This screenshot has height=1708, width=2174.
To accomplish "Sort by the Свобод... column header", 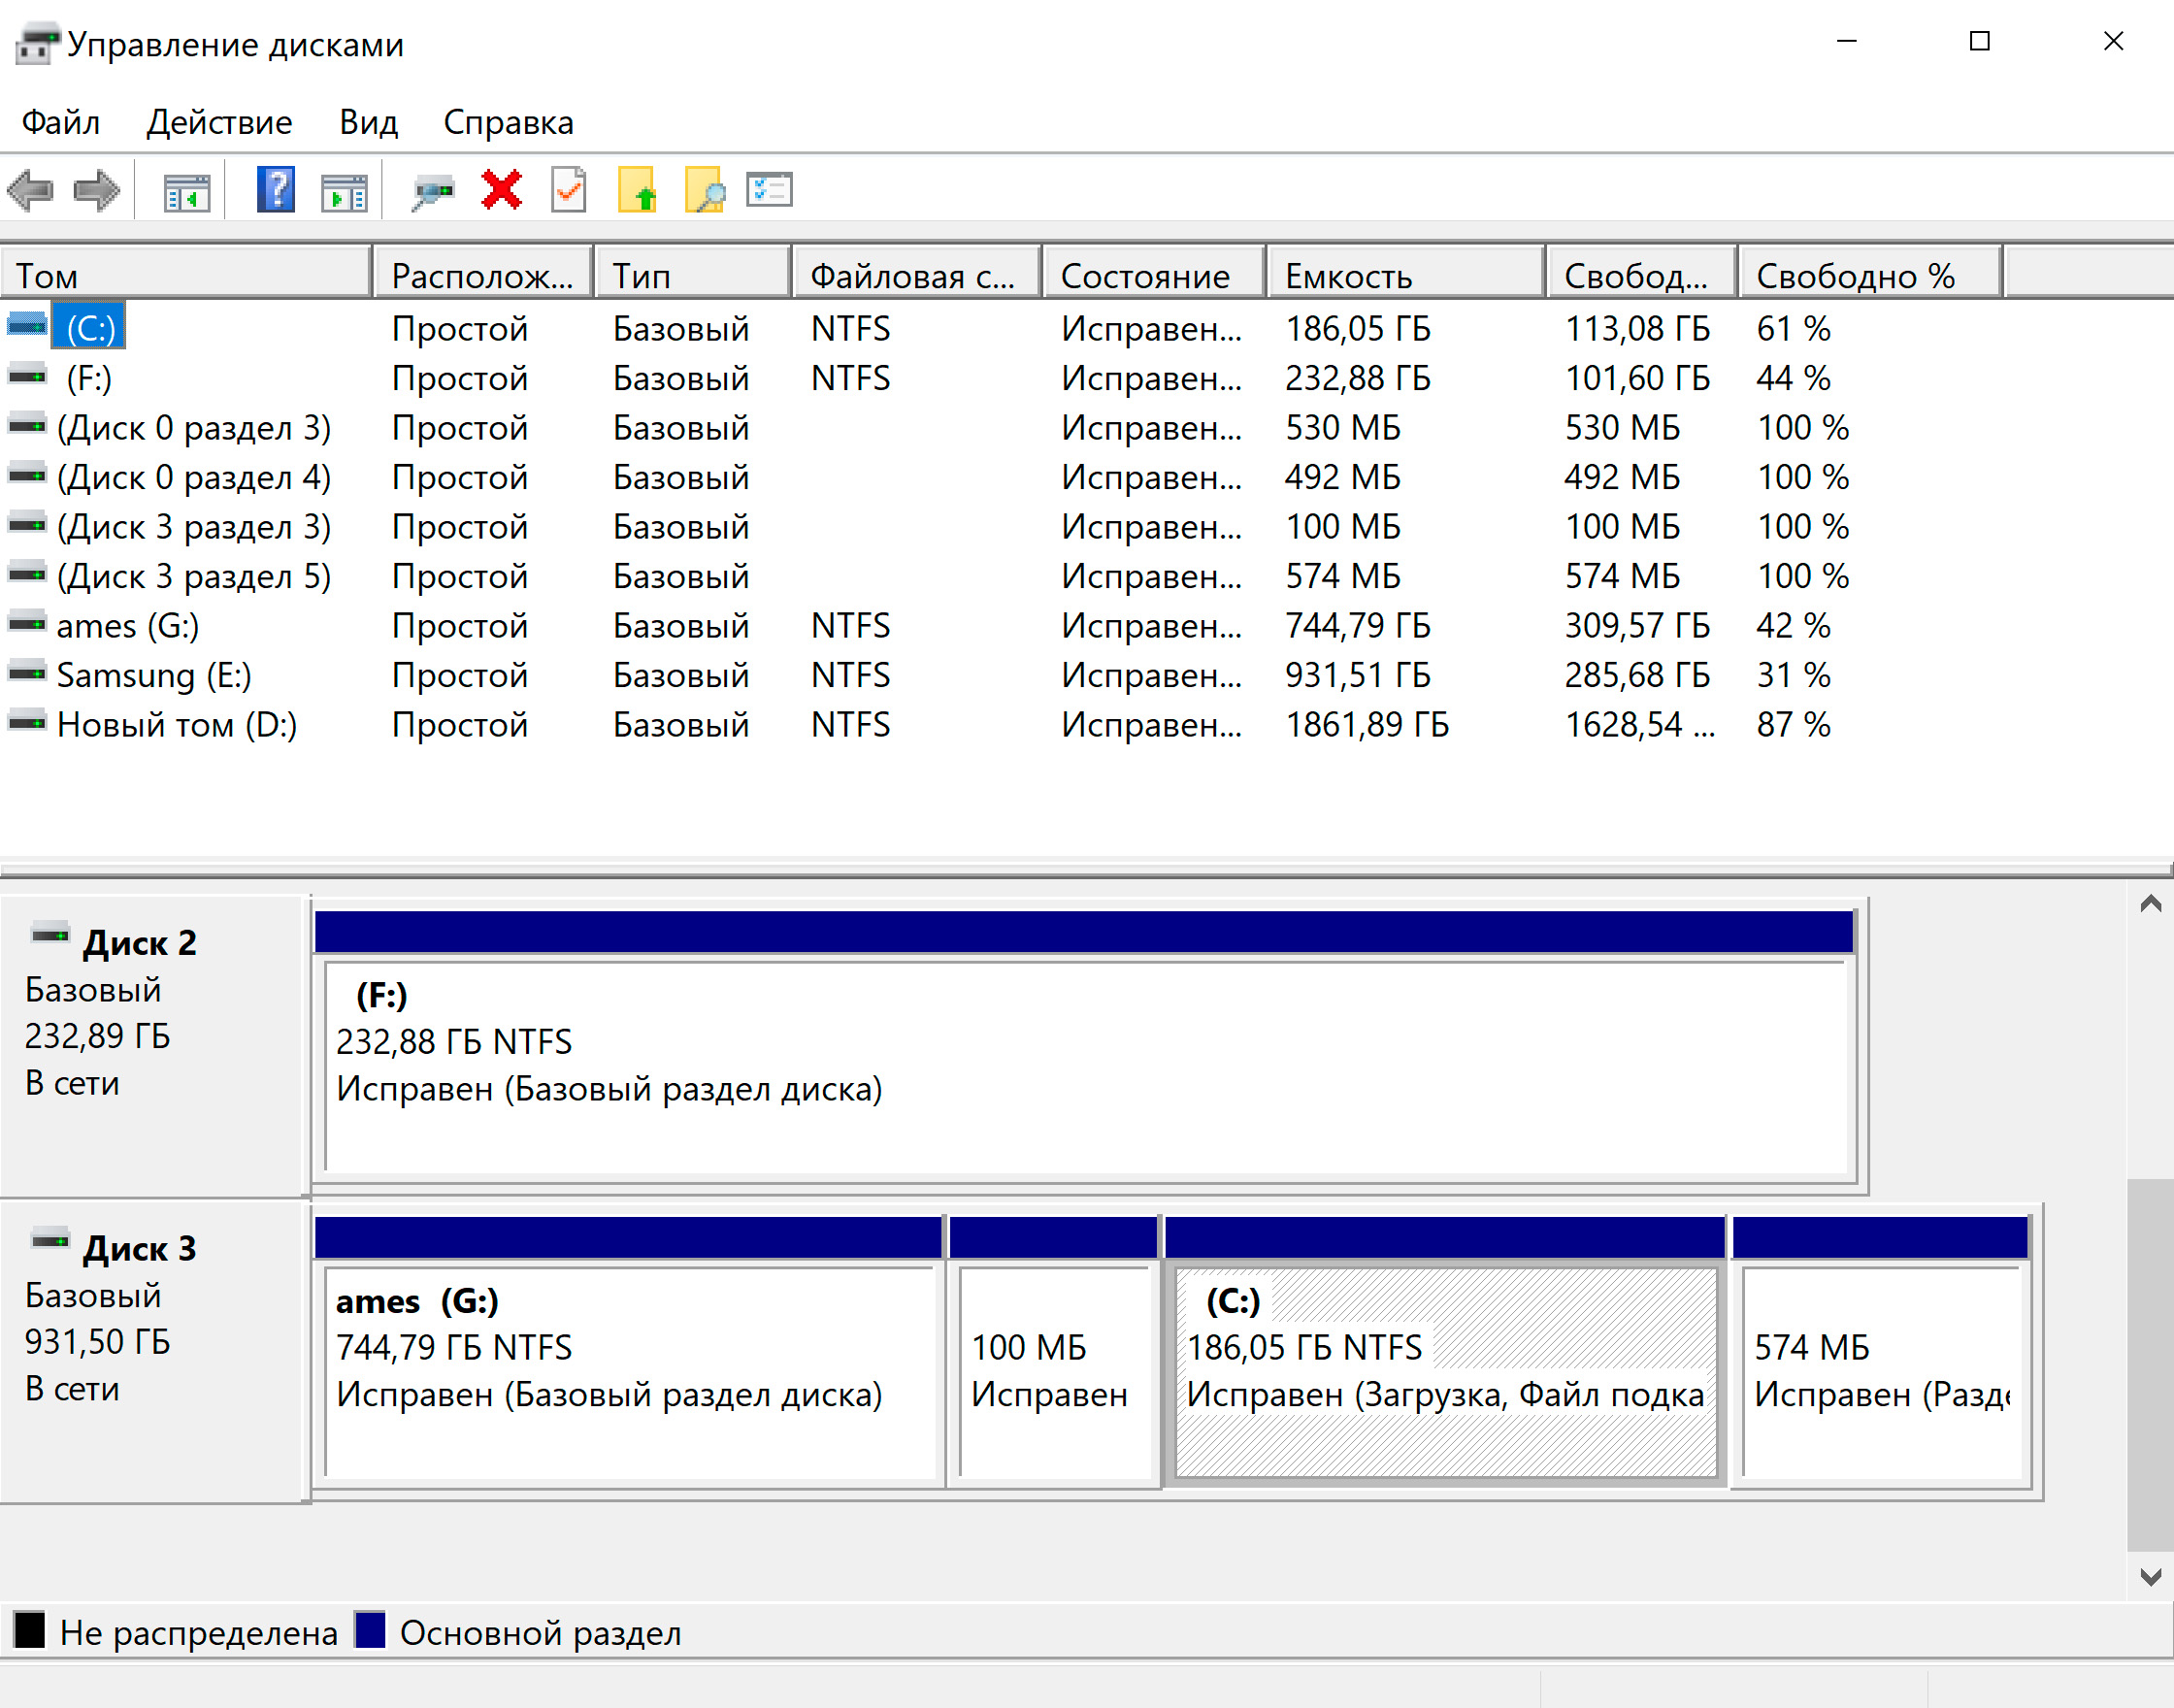I will click(1642, 274).
